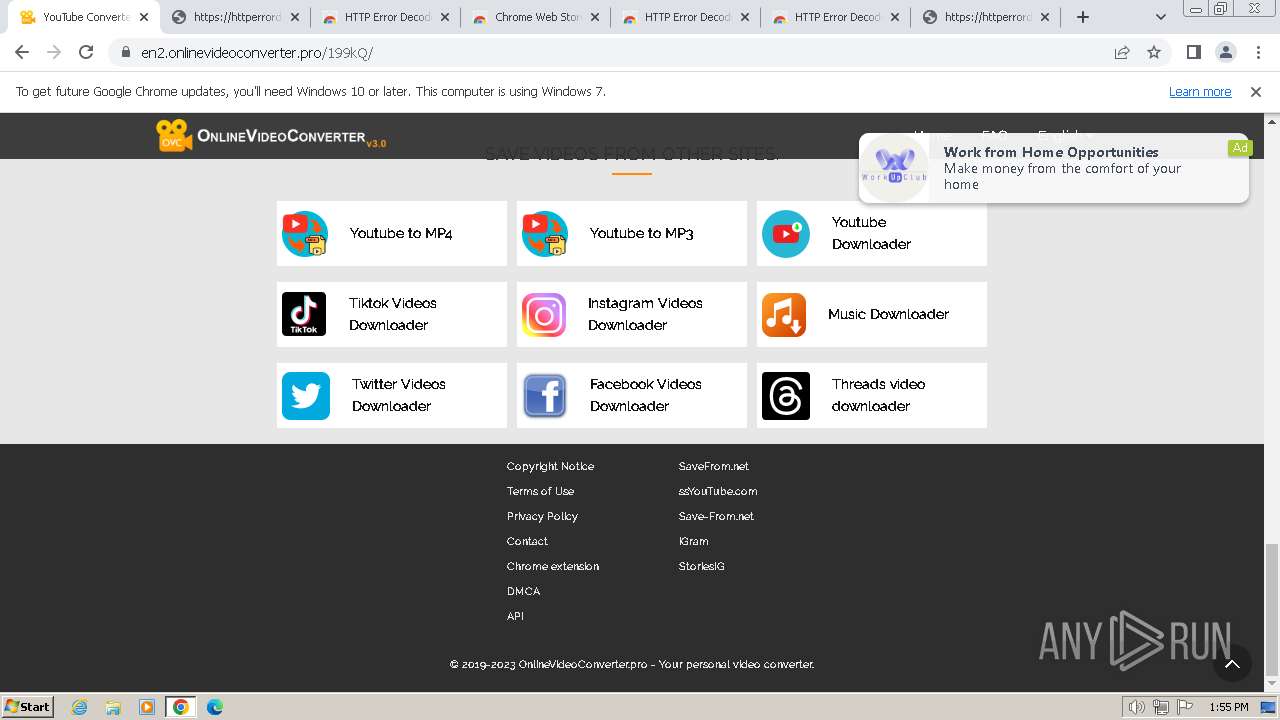Open a new browser tab
Viewport: 1280px width, 720px height.
(1083, 17)
